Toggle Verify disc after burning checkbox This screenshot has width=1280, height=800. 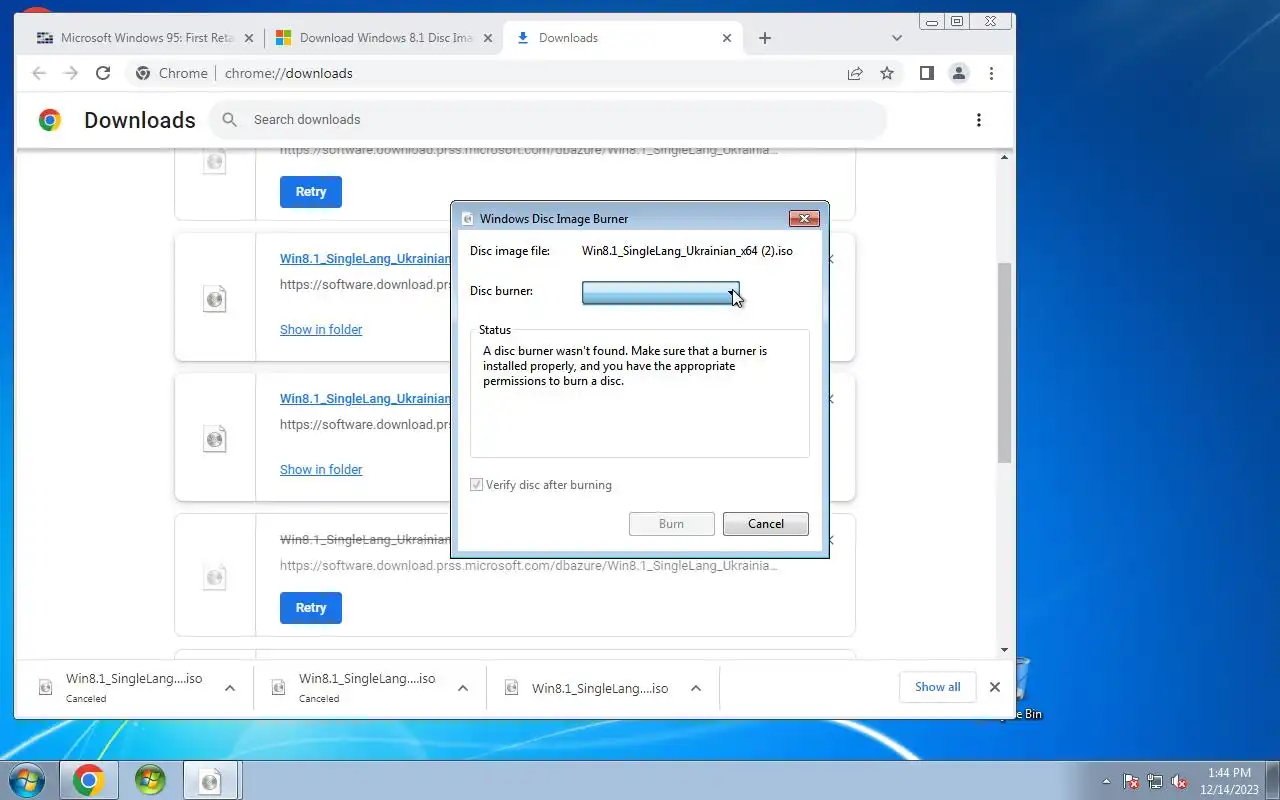point(477,485)
